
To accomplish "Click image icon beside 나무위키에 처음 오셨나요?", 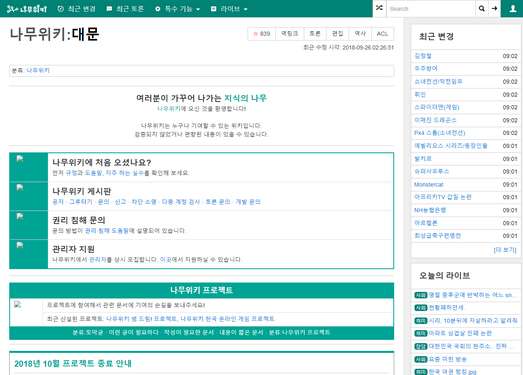I will 20,158.
